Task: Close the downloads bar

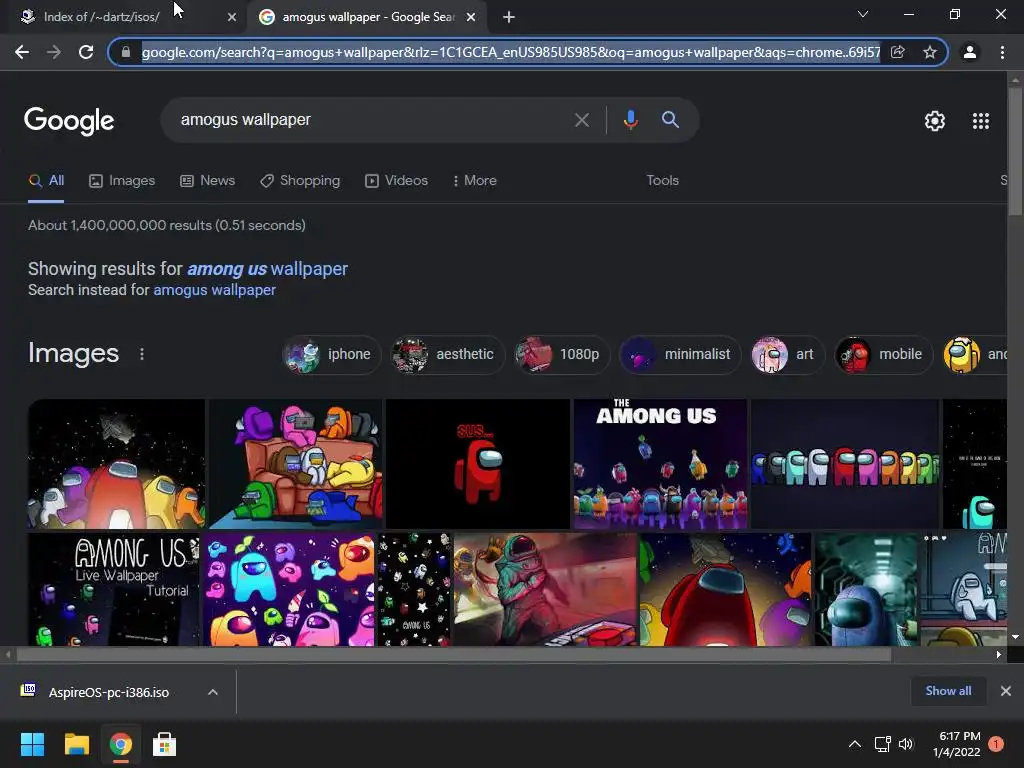Action: 1006,691
